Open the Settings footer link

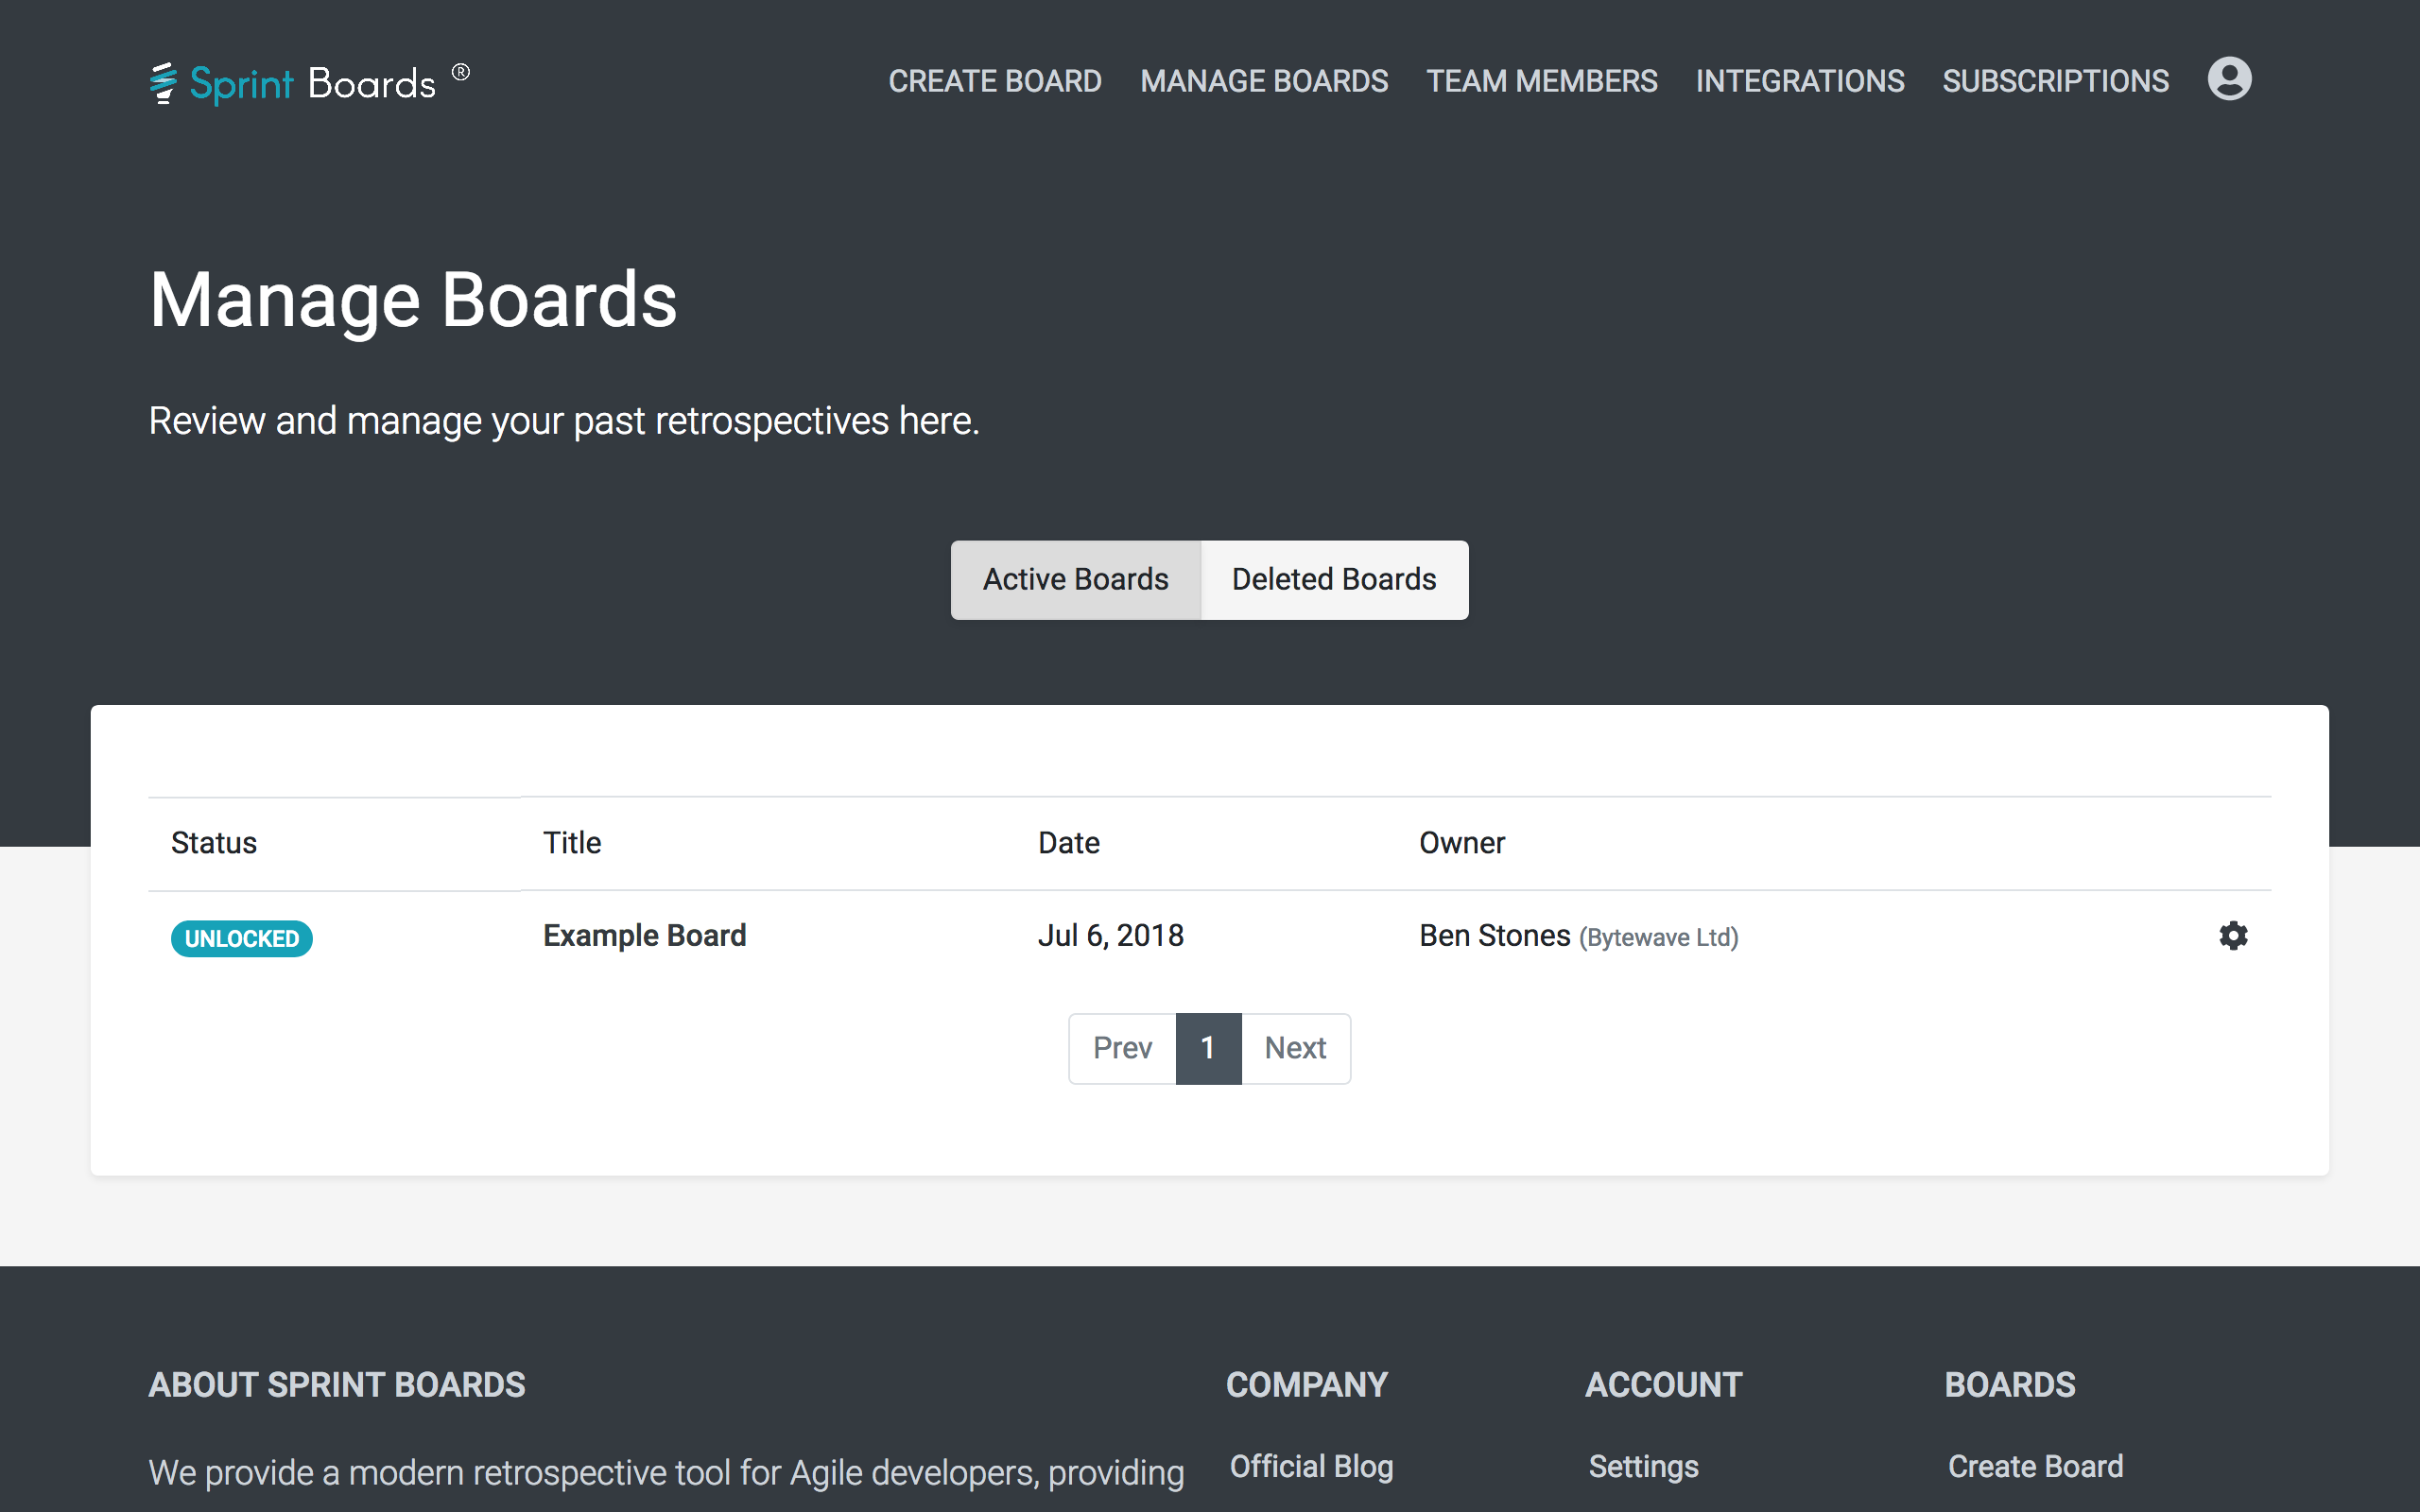pyautogui.click(x=1643, y=1466)
